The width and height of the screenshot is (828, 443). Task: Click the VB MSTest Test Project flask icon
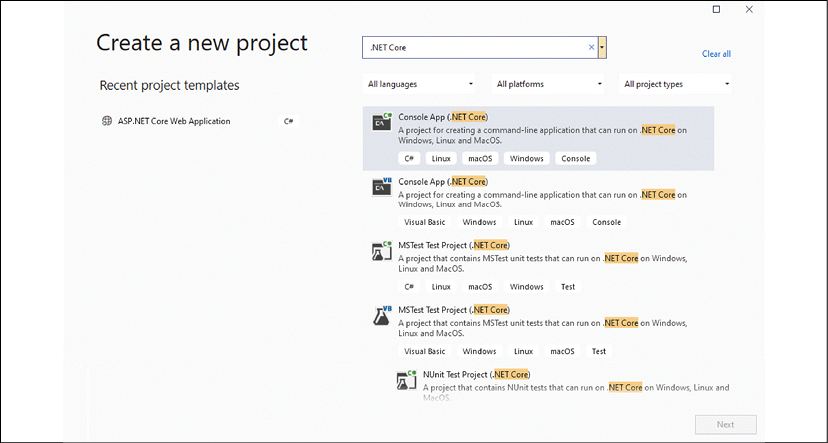tap(382, 315)
